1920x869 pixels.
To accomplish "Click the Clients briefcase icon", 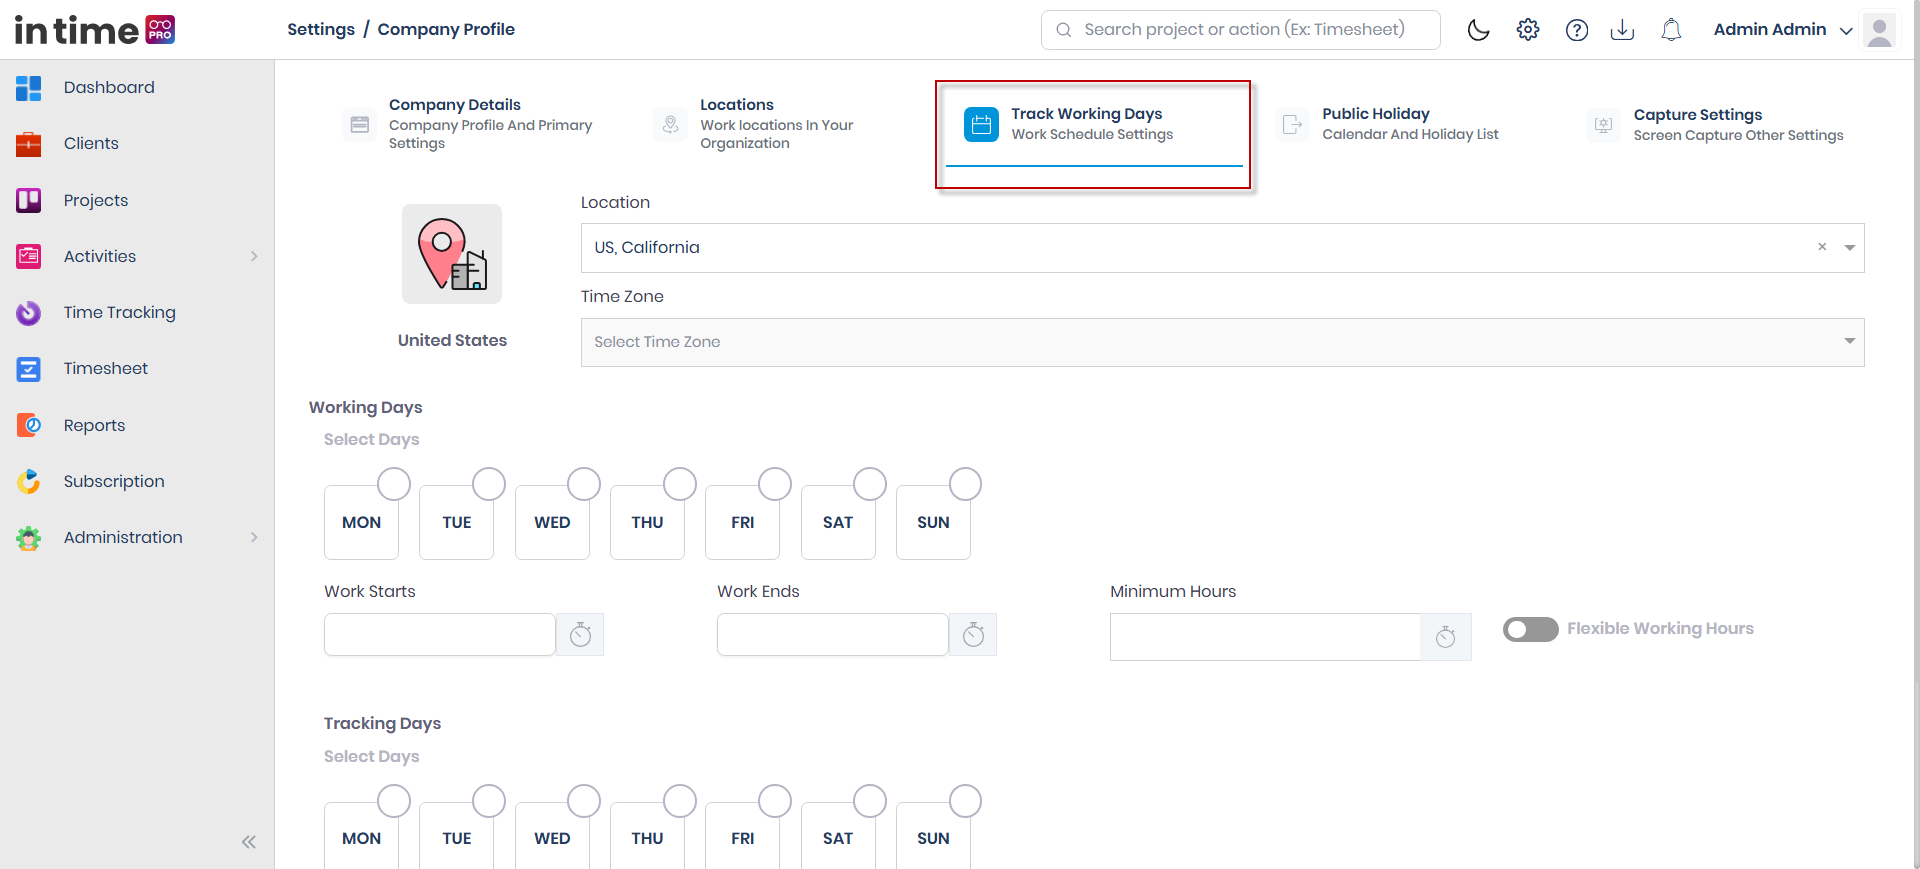I will (29, 144).
